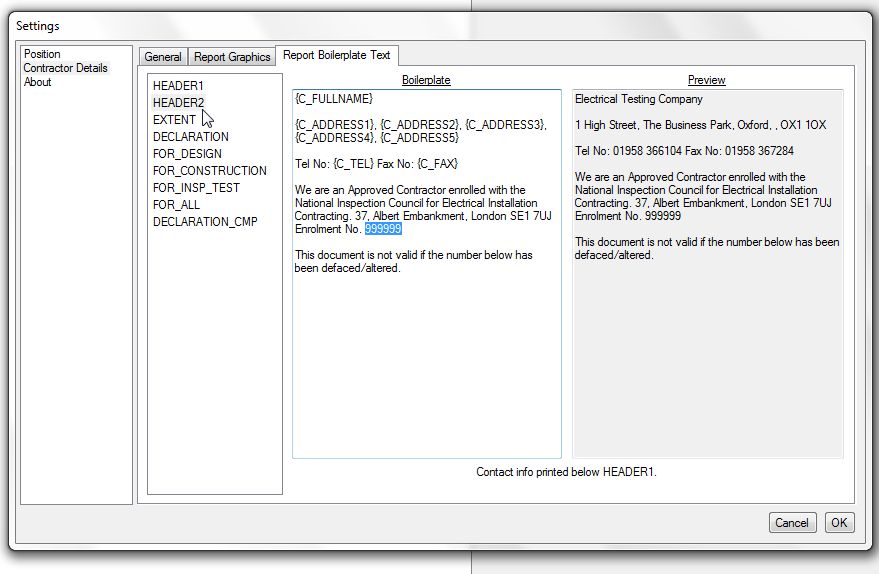Click 'Enrolment No. 999999' in preview
879x574 pixels.
tap(627, 216)
